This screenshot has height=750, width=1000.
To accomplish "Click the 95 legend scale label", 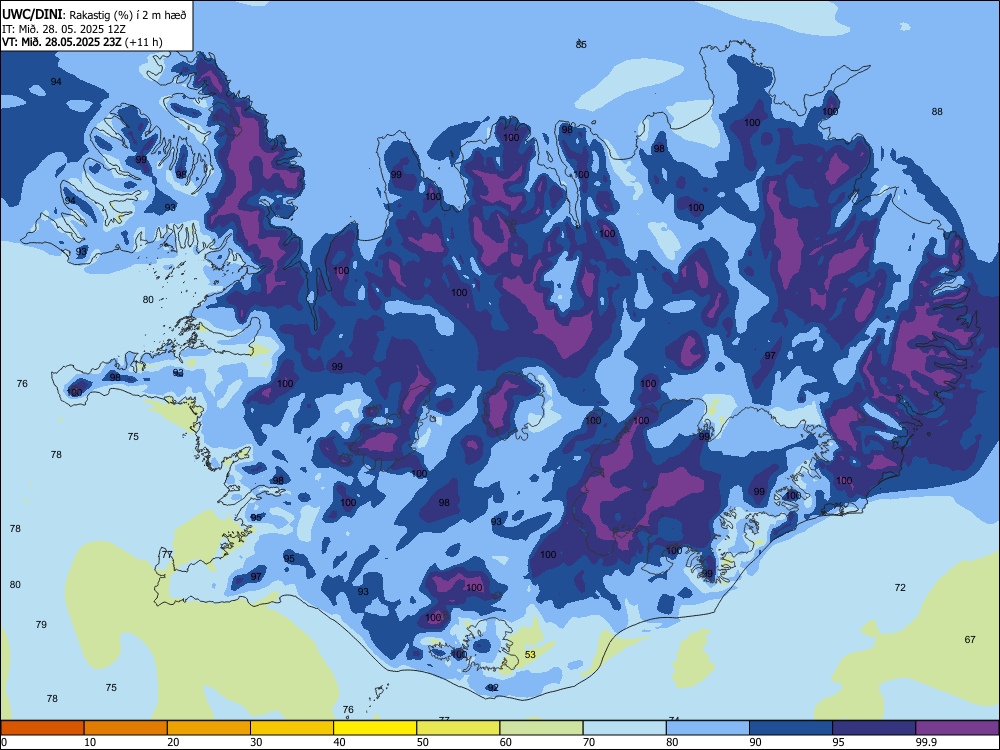I will (839, 742).
